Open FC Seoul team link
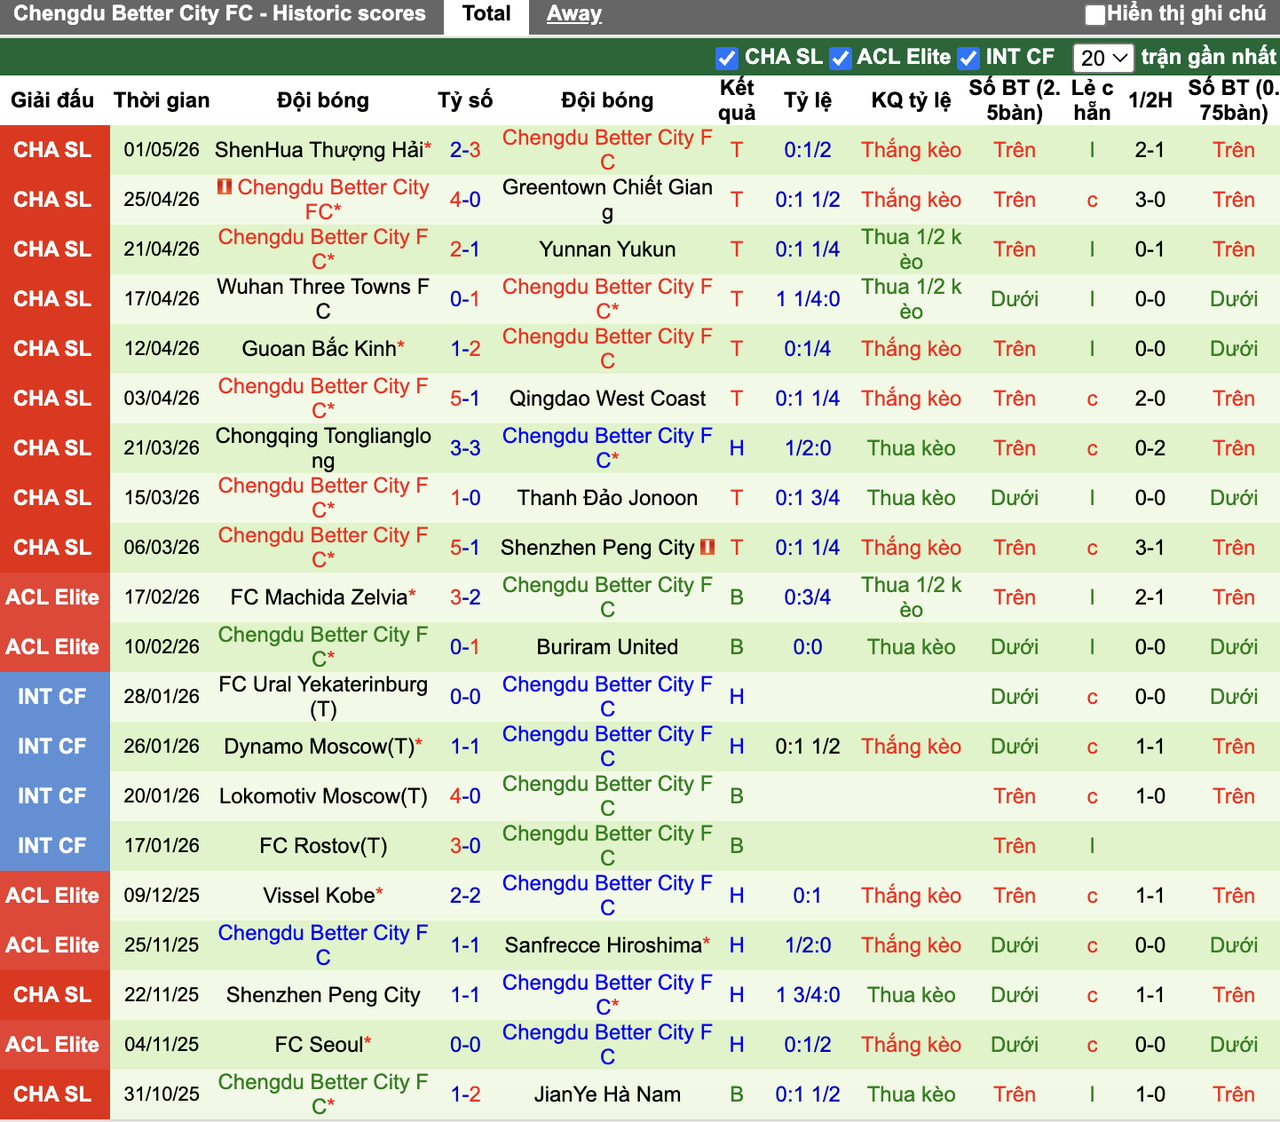Viewport: 1280px width, 1122px height. pyautogui.click(x=319, y=1044)
